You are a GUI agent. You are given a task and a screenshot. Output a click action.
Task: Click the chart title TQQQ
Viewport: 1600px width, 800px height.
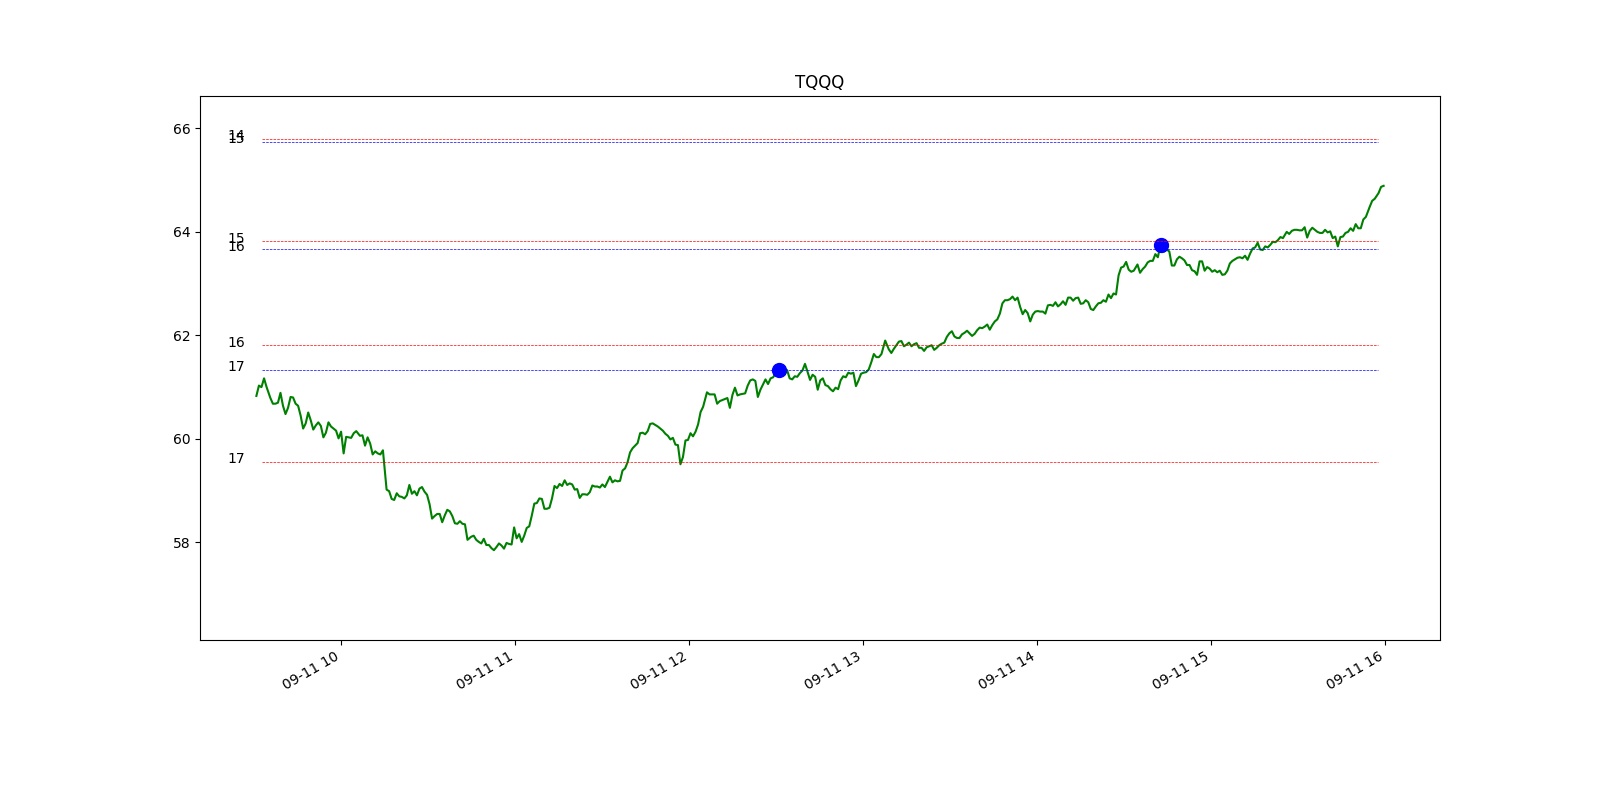pos(819,82)
